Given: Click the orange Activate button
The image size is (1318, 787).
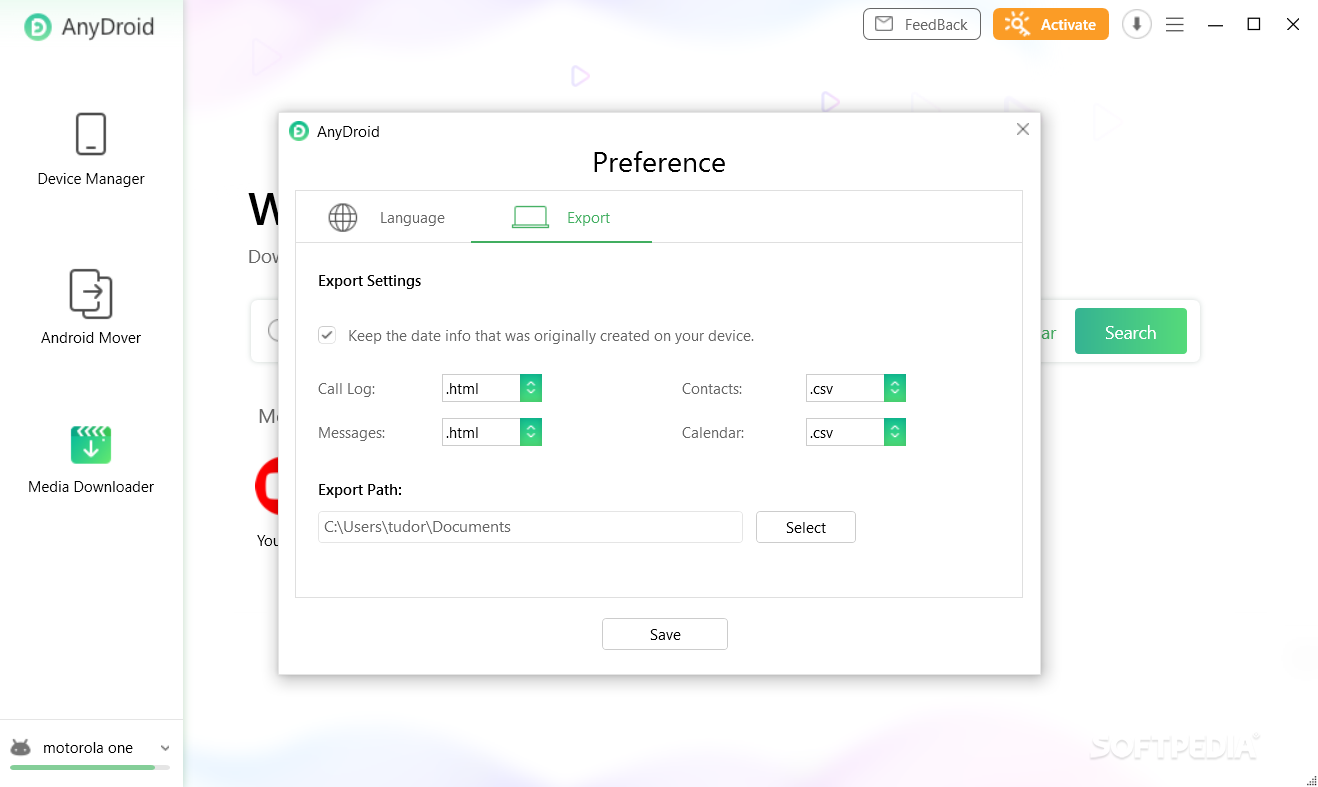Looking at the screenshot, I should pyautogui.click(x=1051, y=25).
